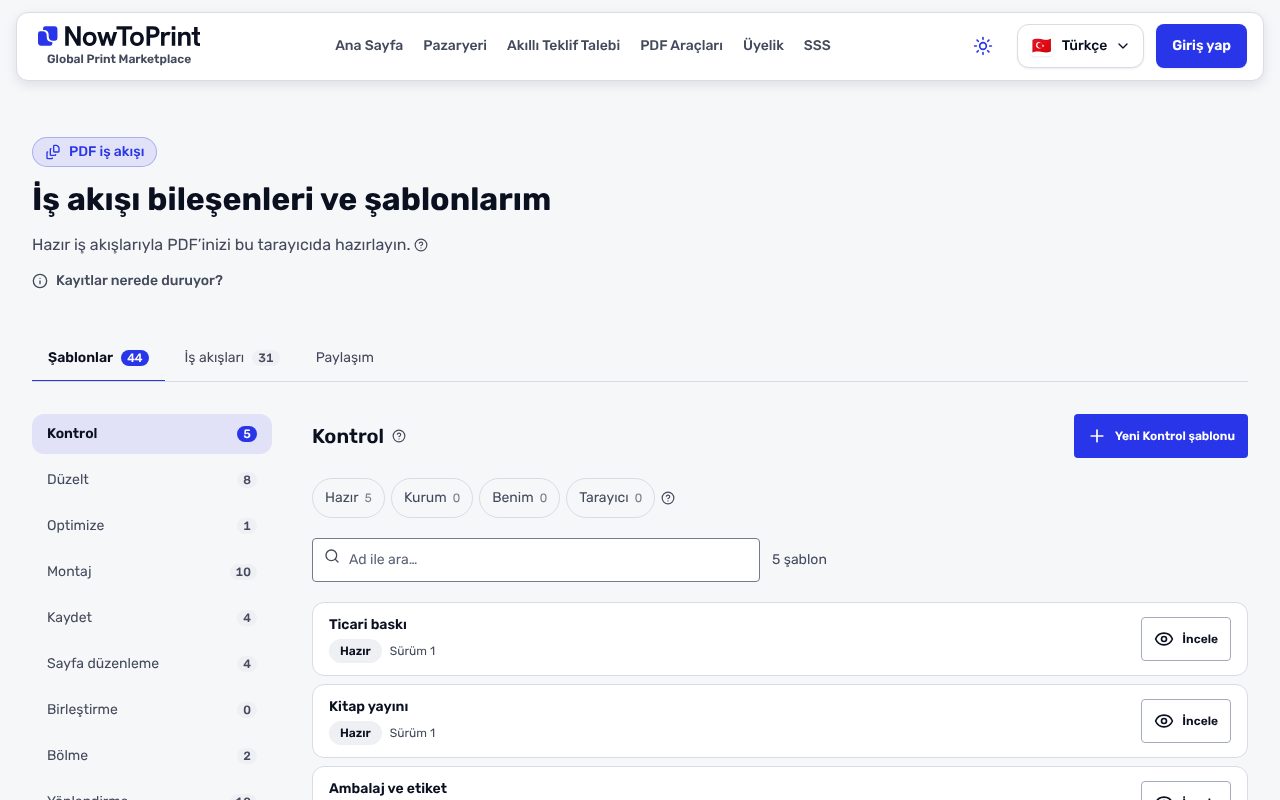1280x800 pixels.
Task: Click the help icon next to Kontrol heading
Action: tap(399, 436)
